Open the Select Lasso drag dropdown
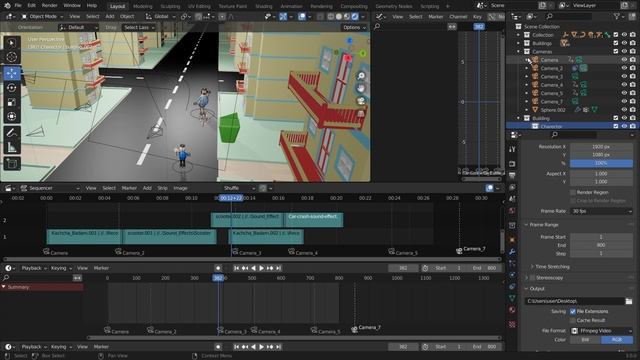 (x=139, y=27)
